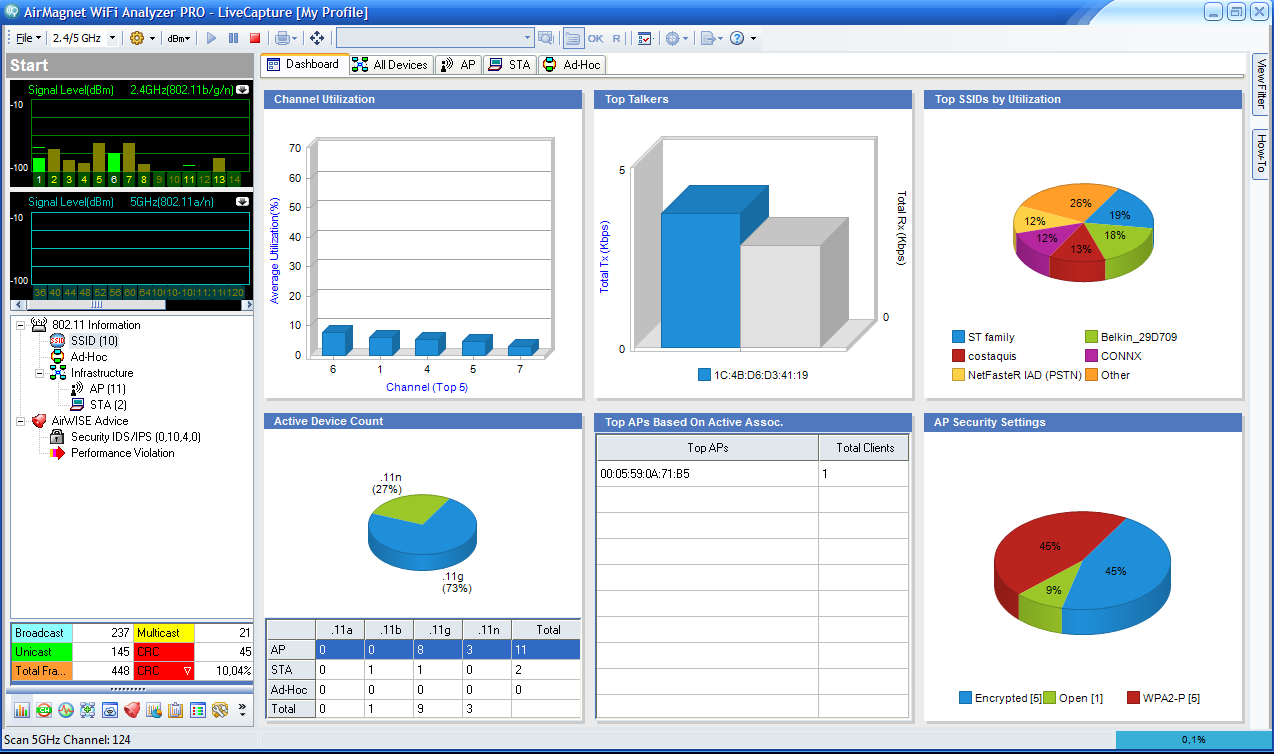Select the Ad-Hoc tree item
Viewport: 1274px width, 754px height.
click(88, 357)
